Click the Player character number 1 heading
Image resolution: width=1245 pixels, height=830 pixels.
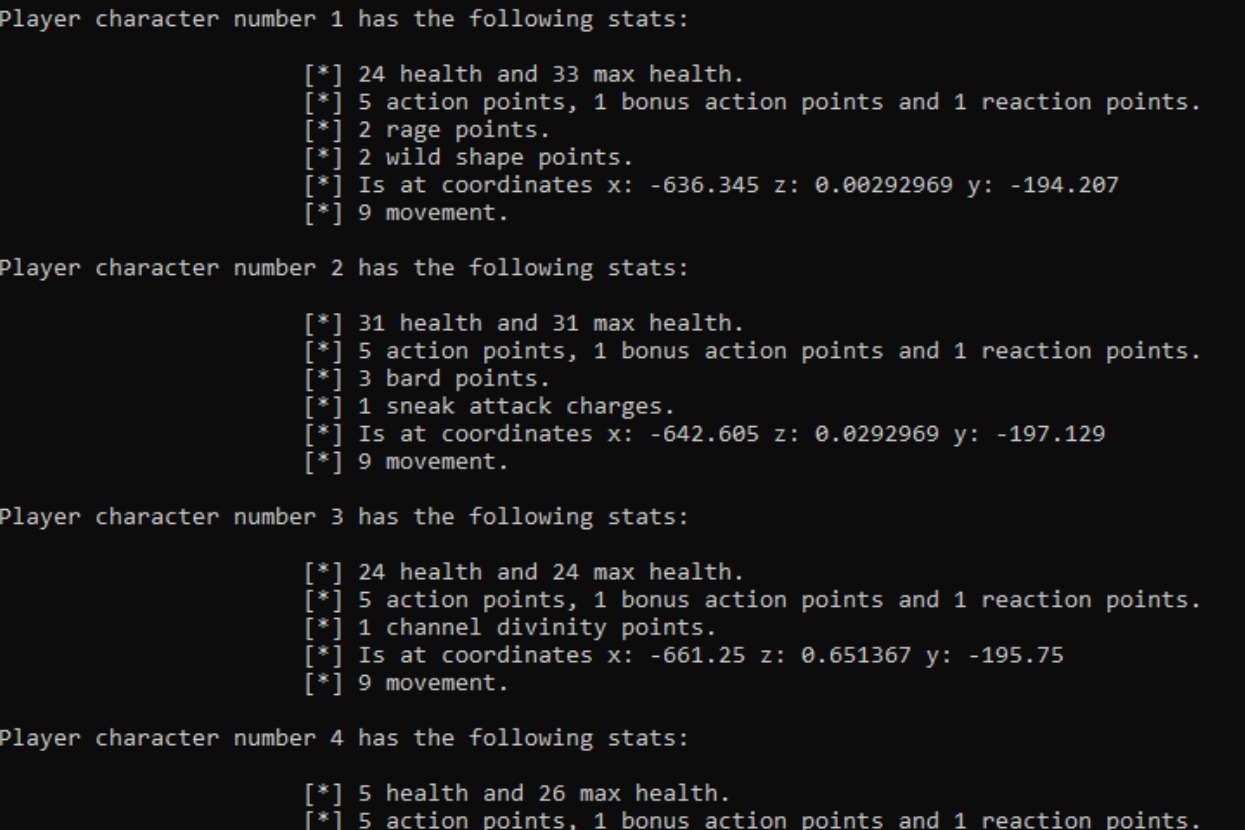(x=344, y=19)
